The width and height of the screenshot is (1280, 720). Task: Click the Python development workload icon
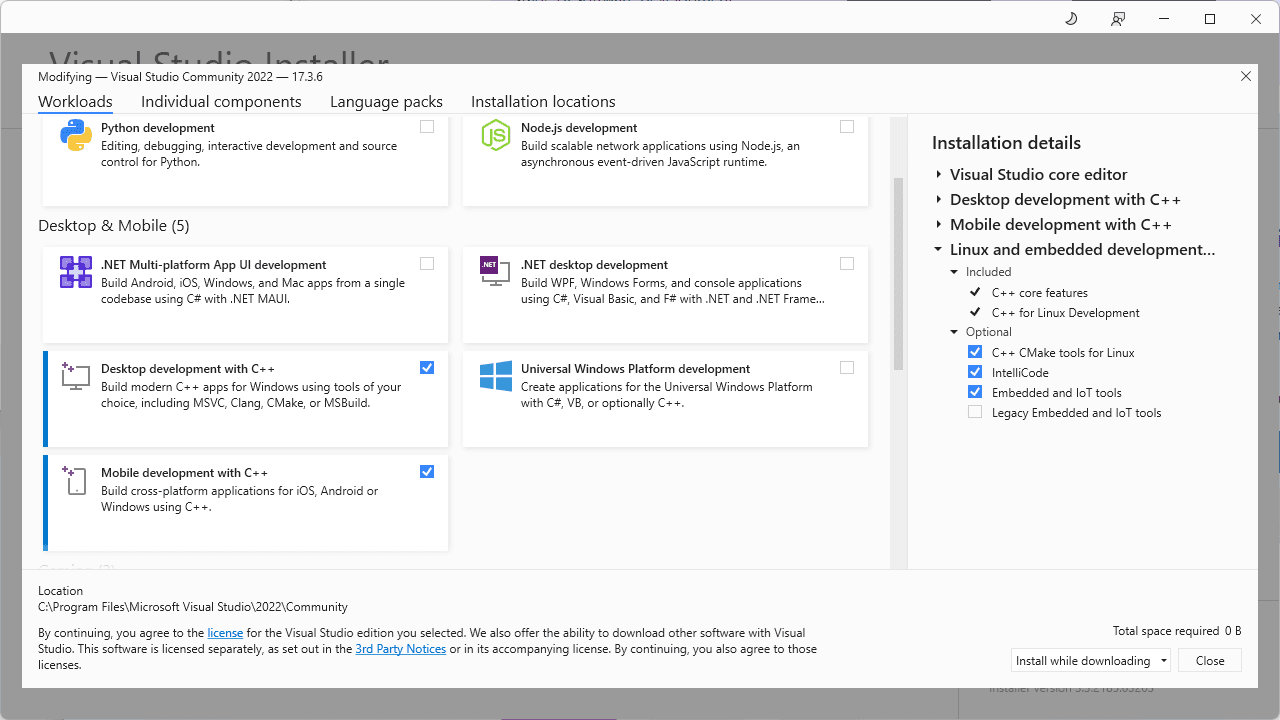pyautogui.click(x=76, y=135)
